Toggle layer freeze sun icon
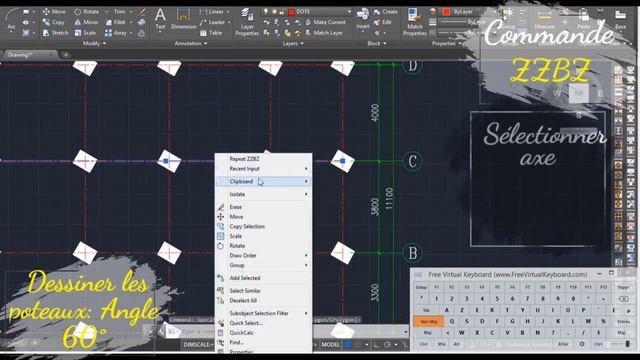640x360 pixels. pos(274,11)
